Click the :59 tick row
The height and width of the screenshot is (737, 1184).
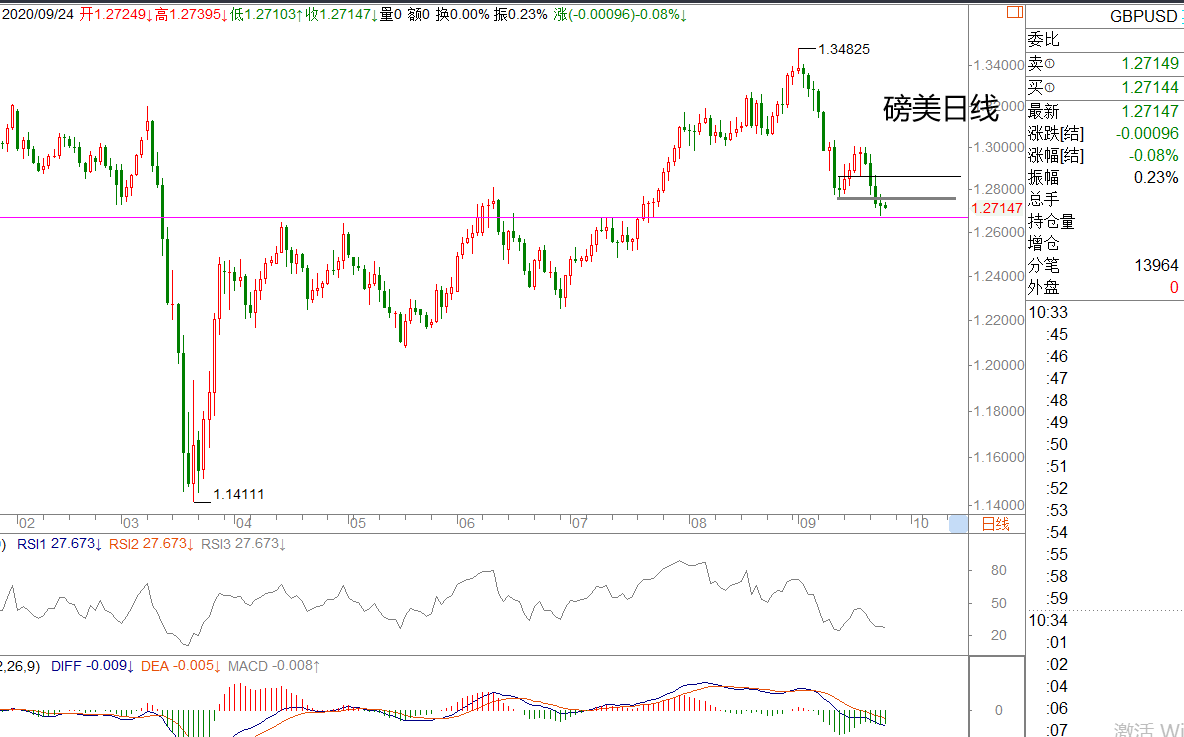tap(1057, 598)
